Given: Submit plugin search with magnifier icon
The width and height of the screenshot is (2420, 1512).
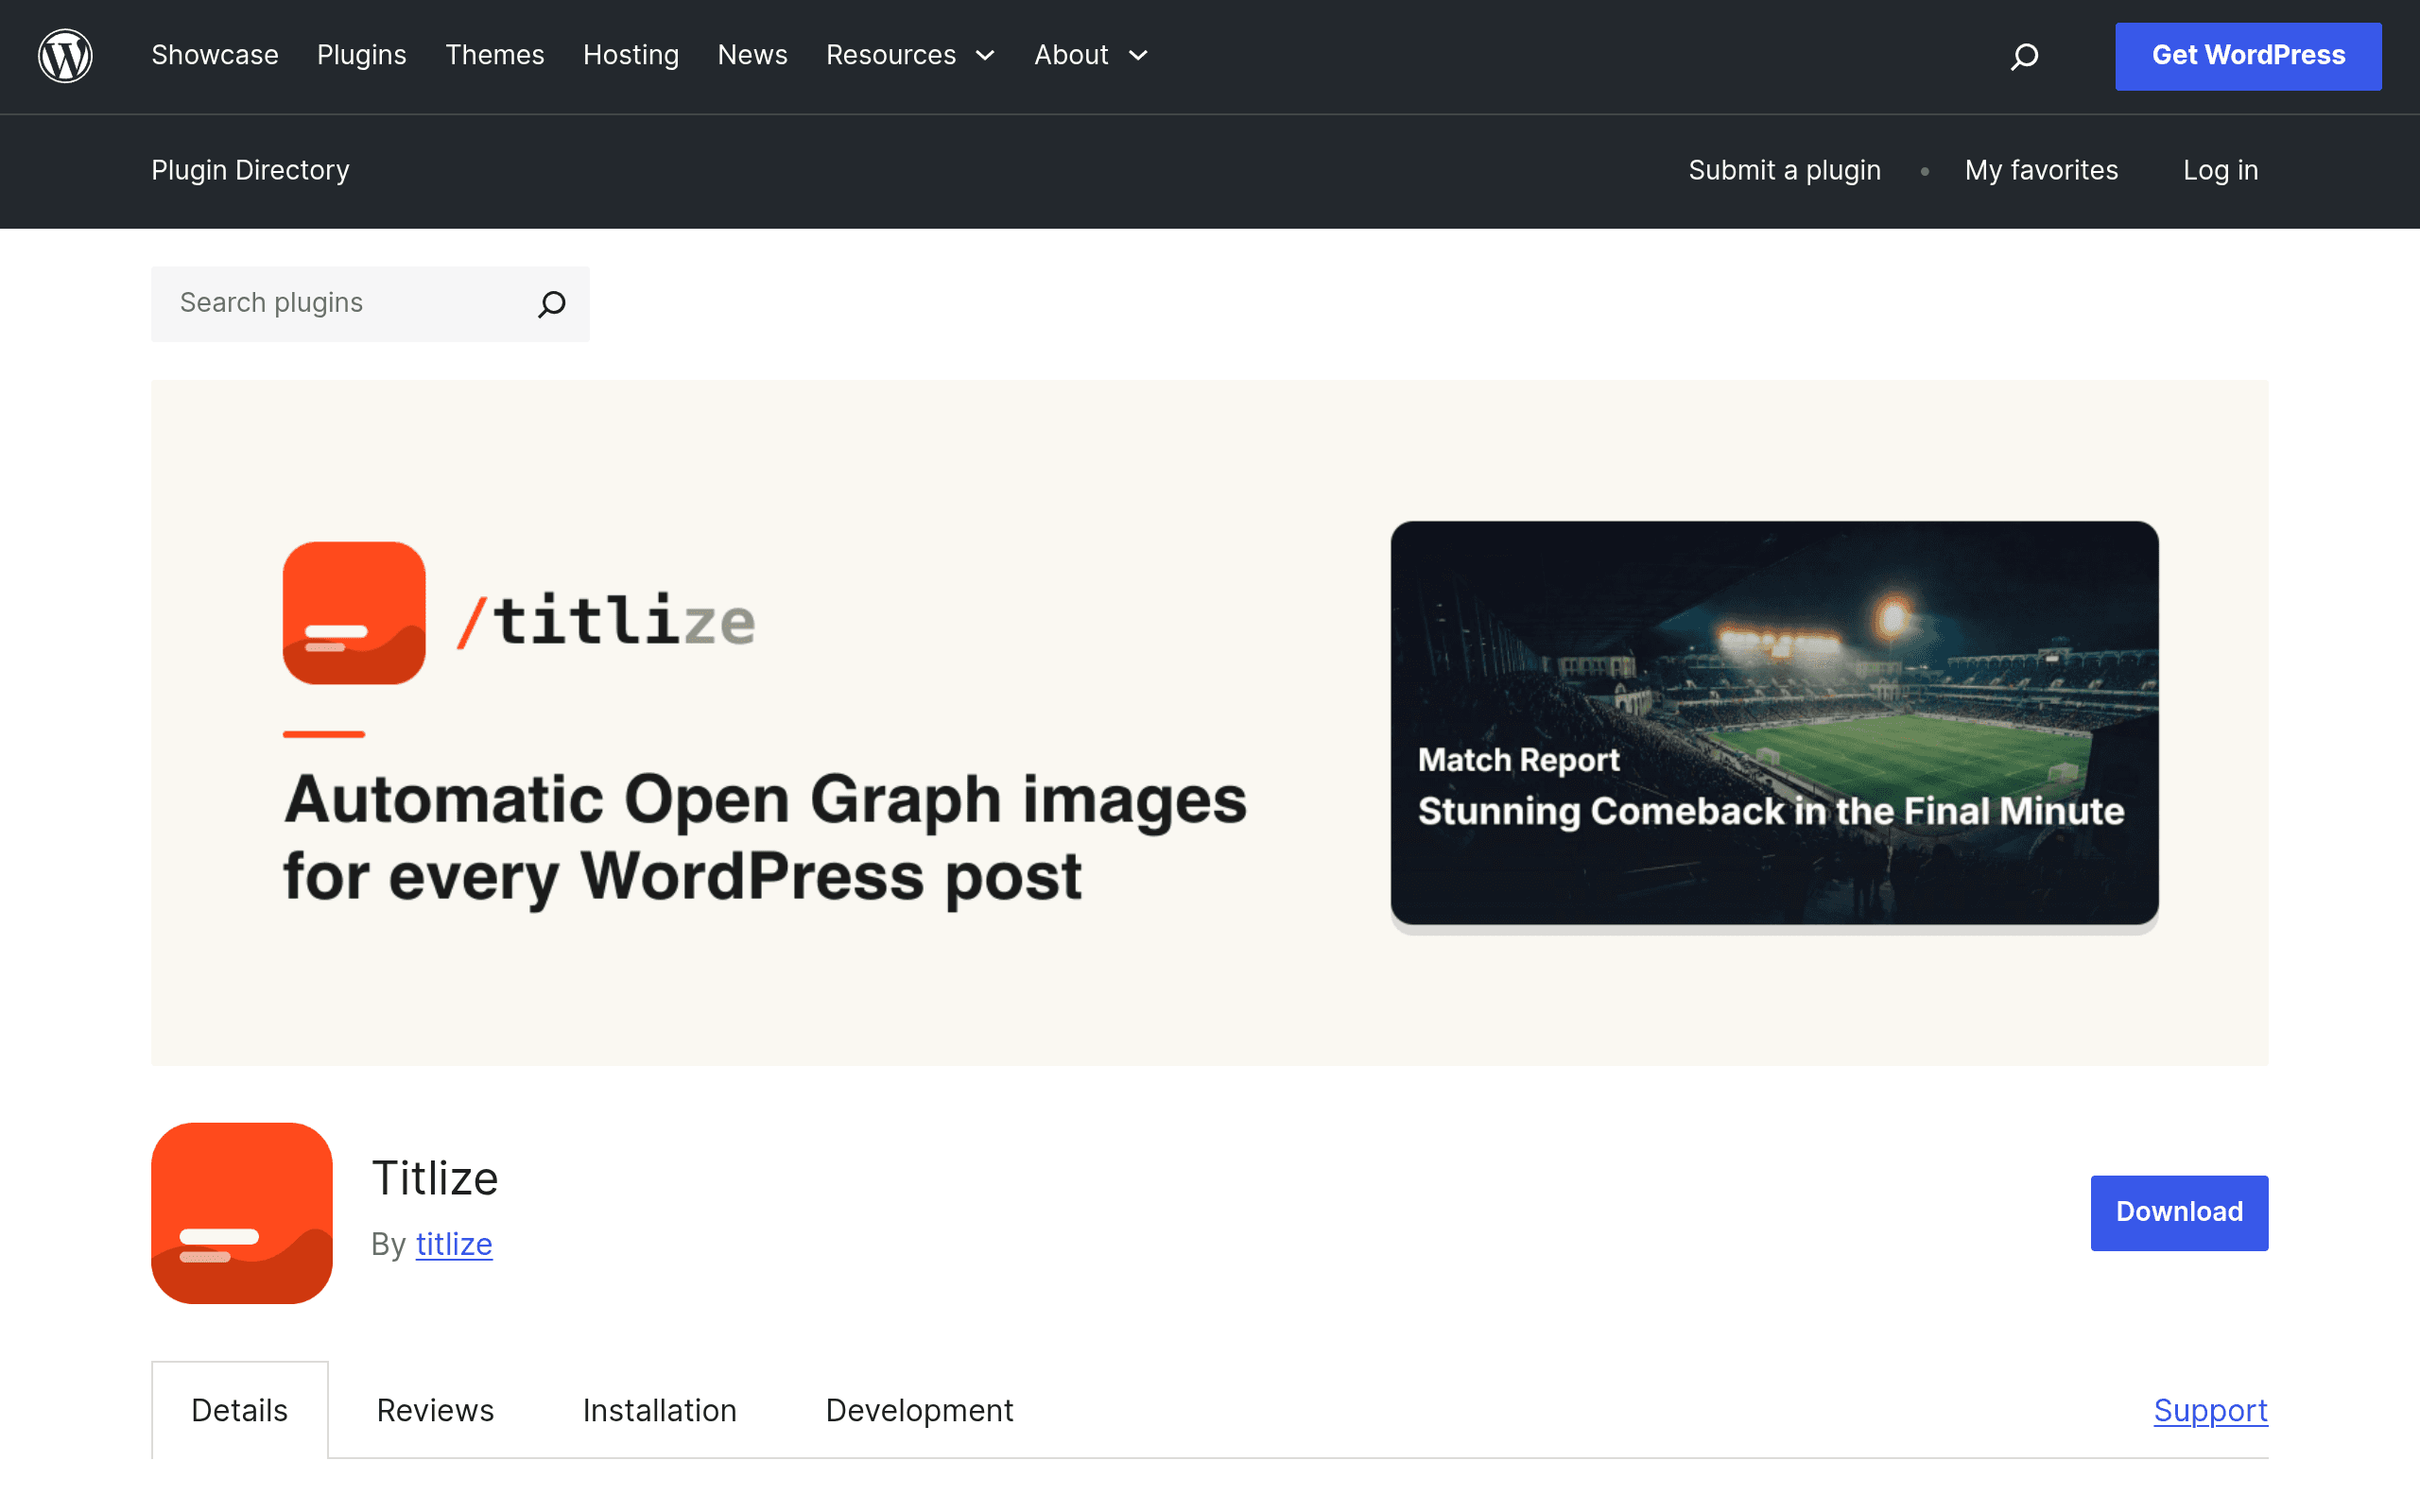Looking at the screenshot, I should (552, 304).
